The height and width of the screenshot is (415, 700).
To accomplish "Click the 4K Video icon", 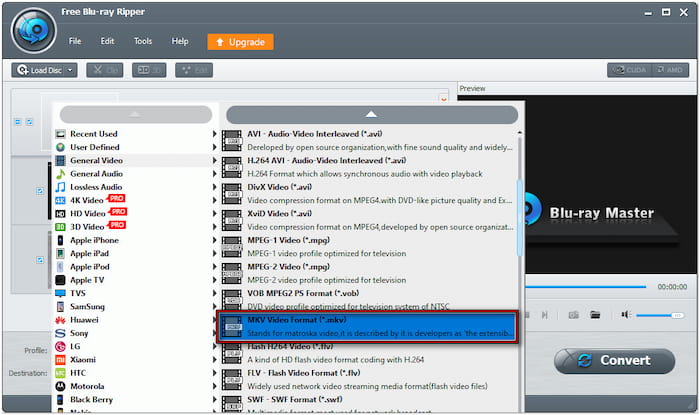I will click(60, 200).
